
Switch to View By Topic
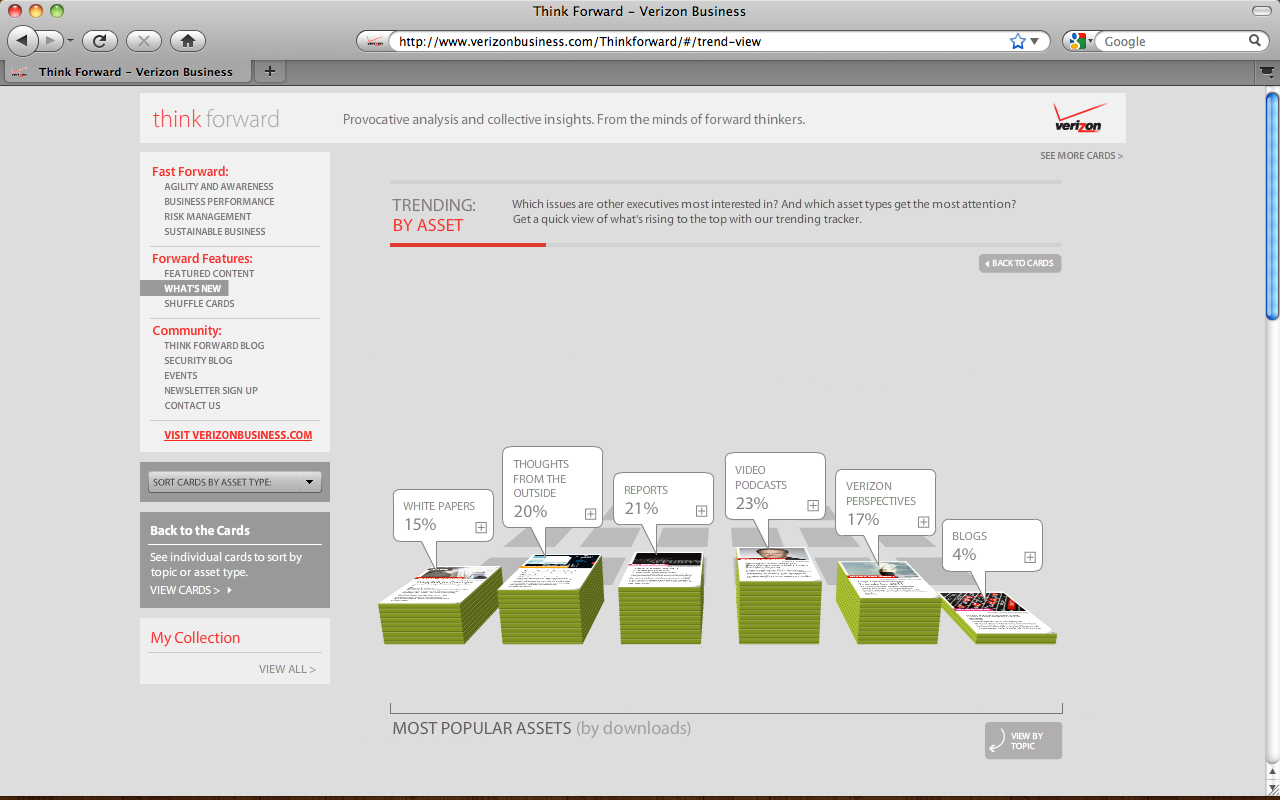pos(1023,741)
